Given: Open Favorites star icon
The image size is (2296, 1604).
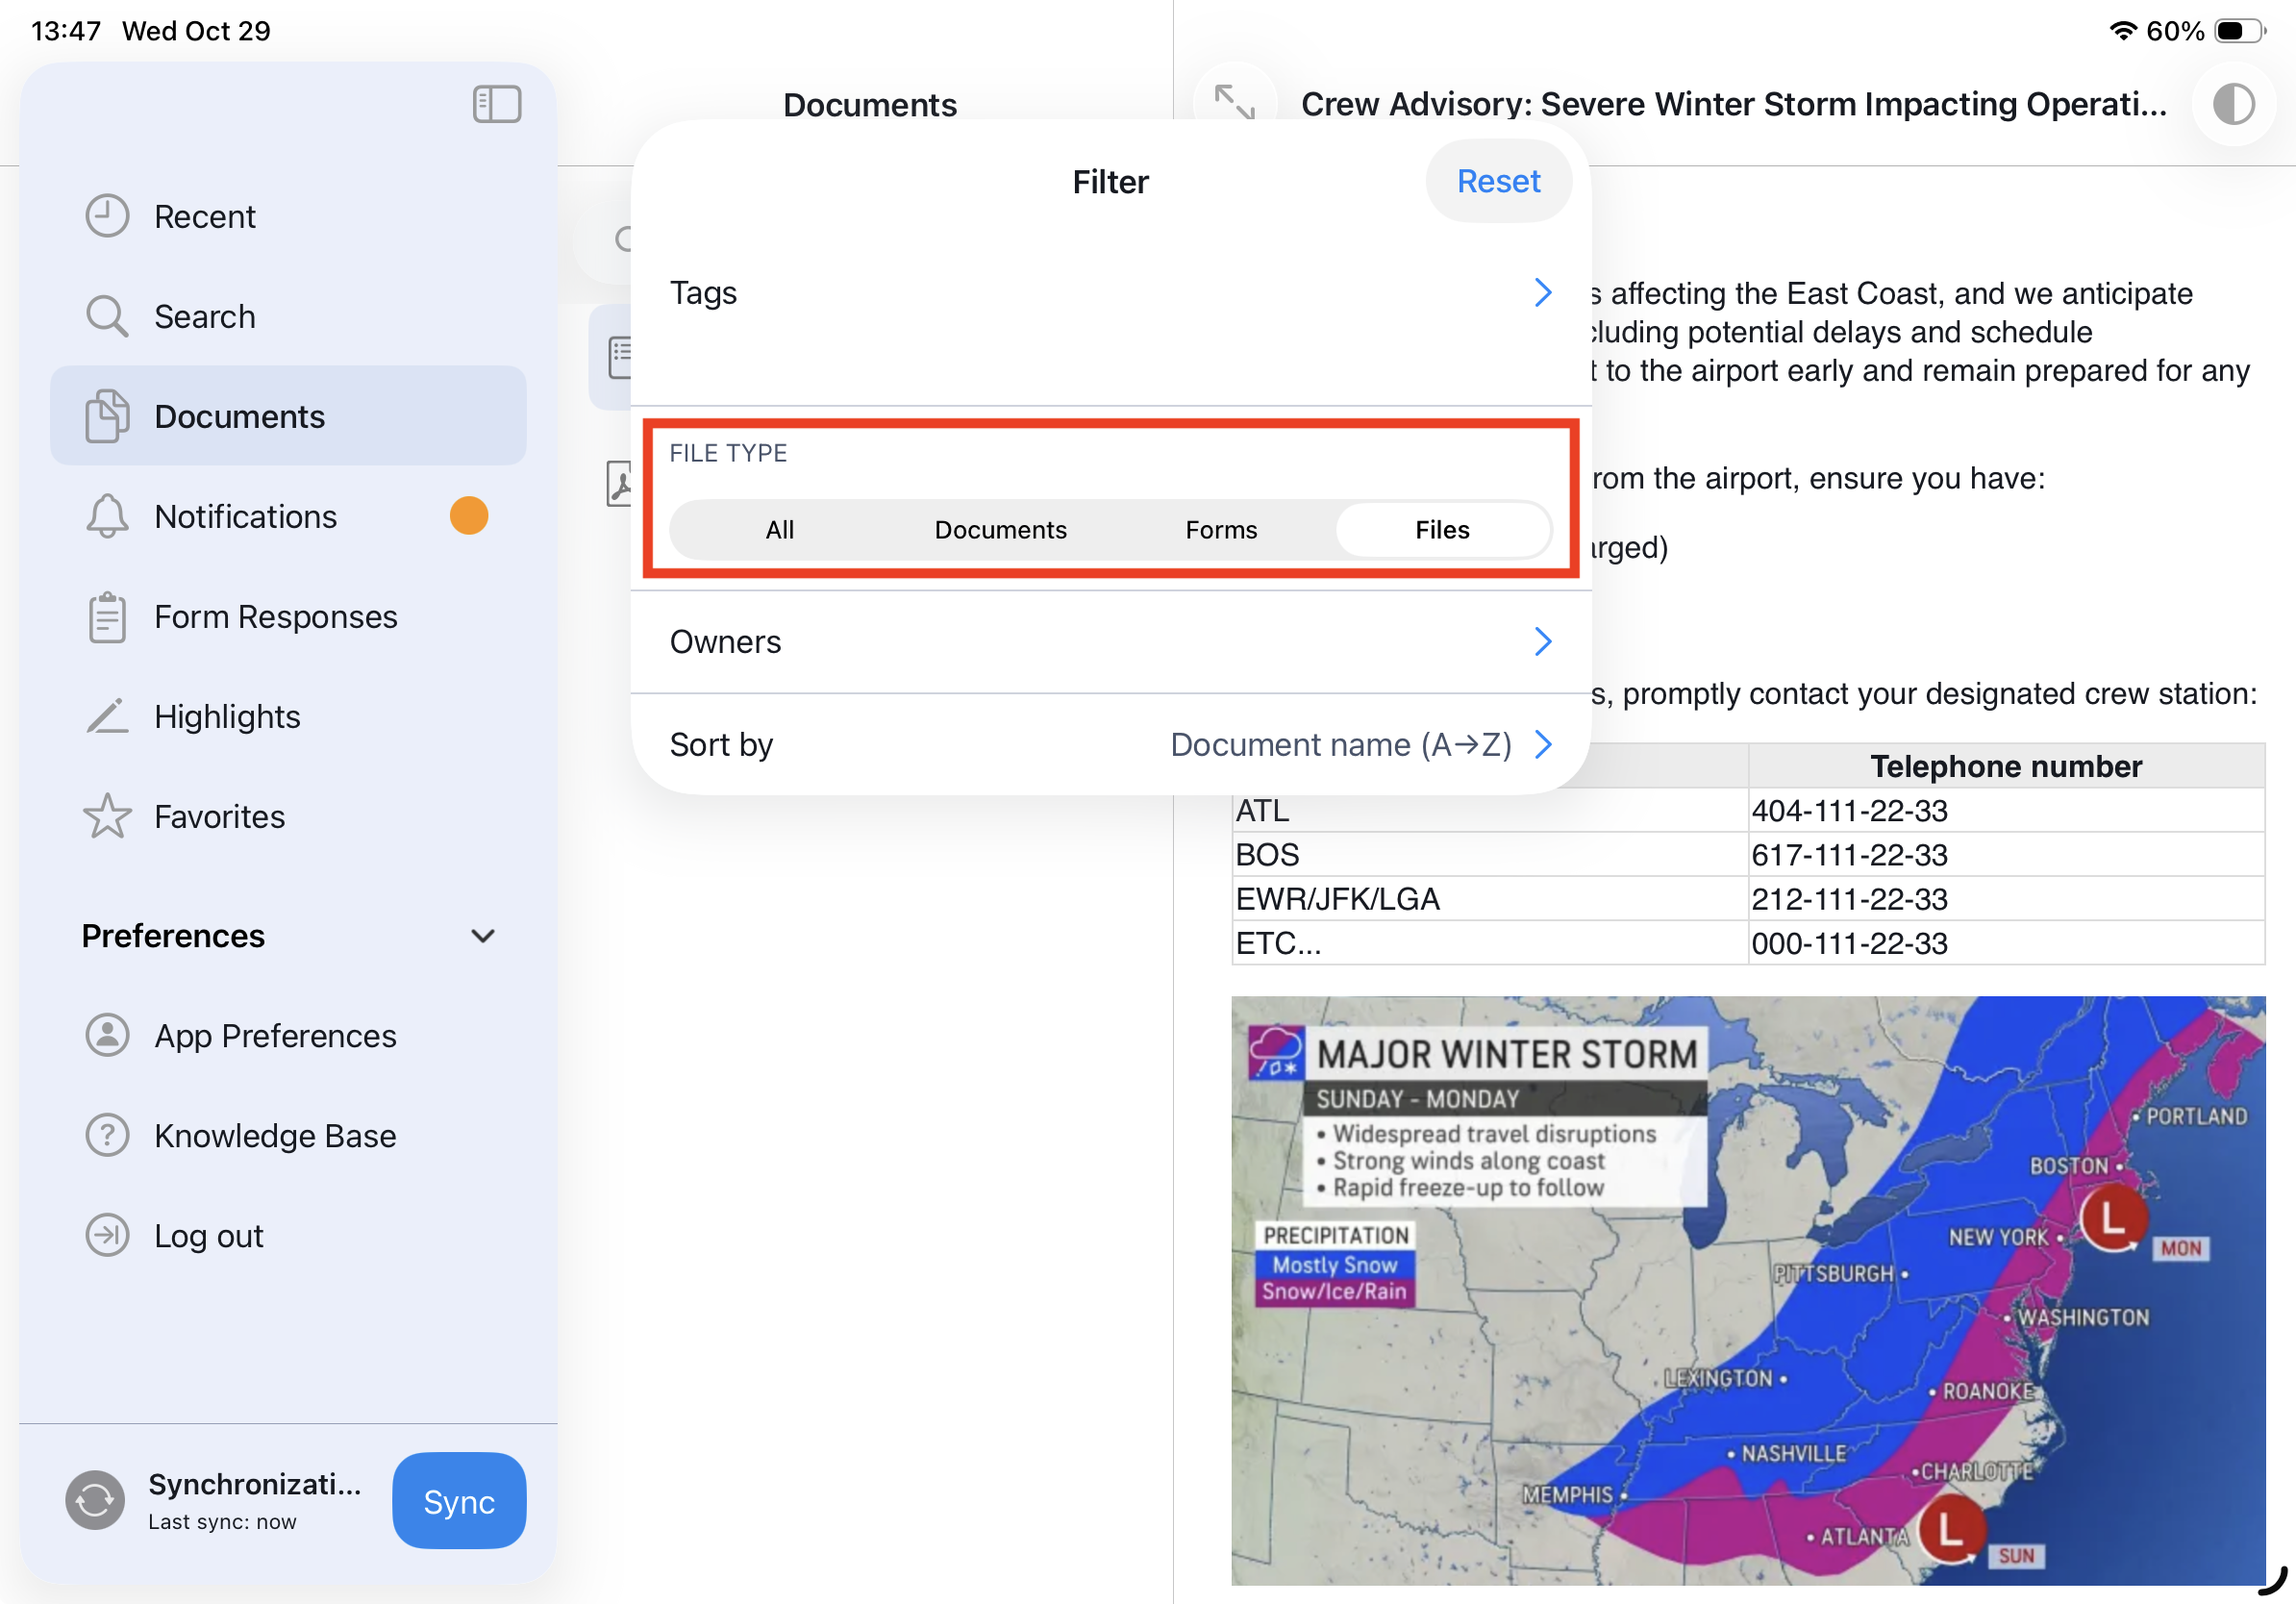Looking at the screenshot, I should (x=107, y=816).
